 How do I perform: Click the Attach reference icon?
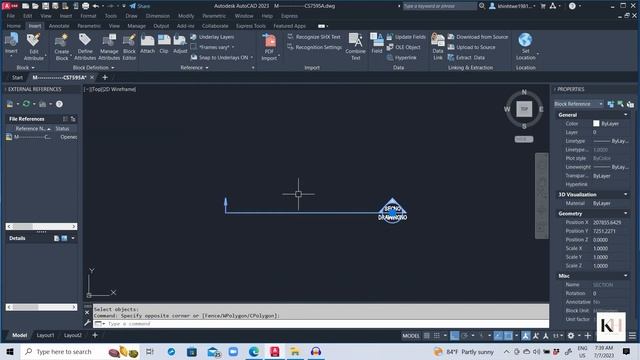(147, 40)
